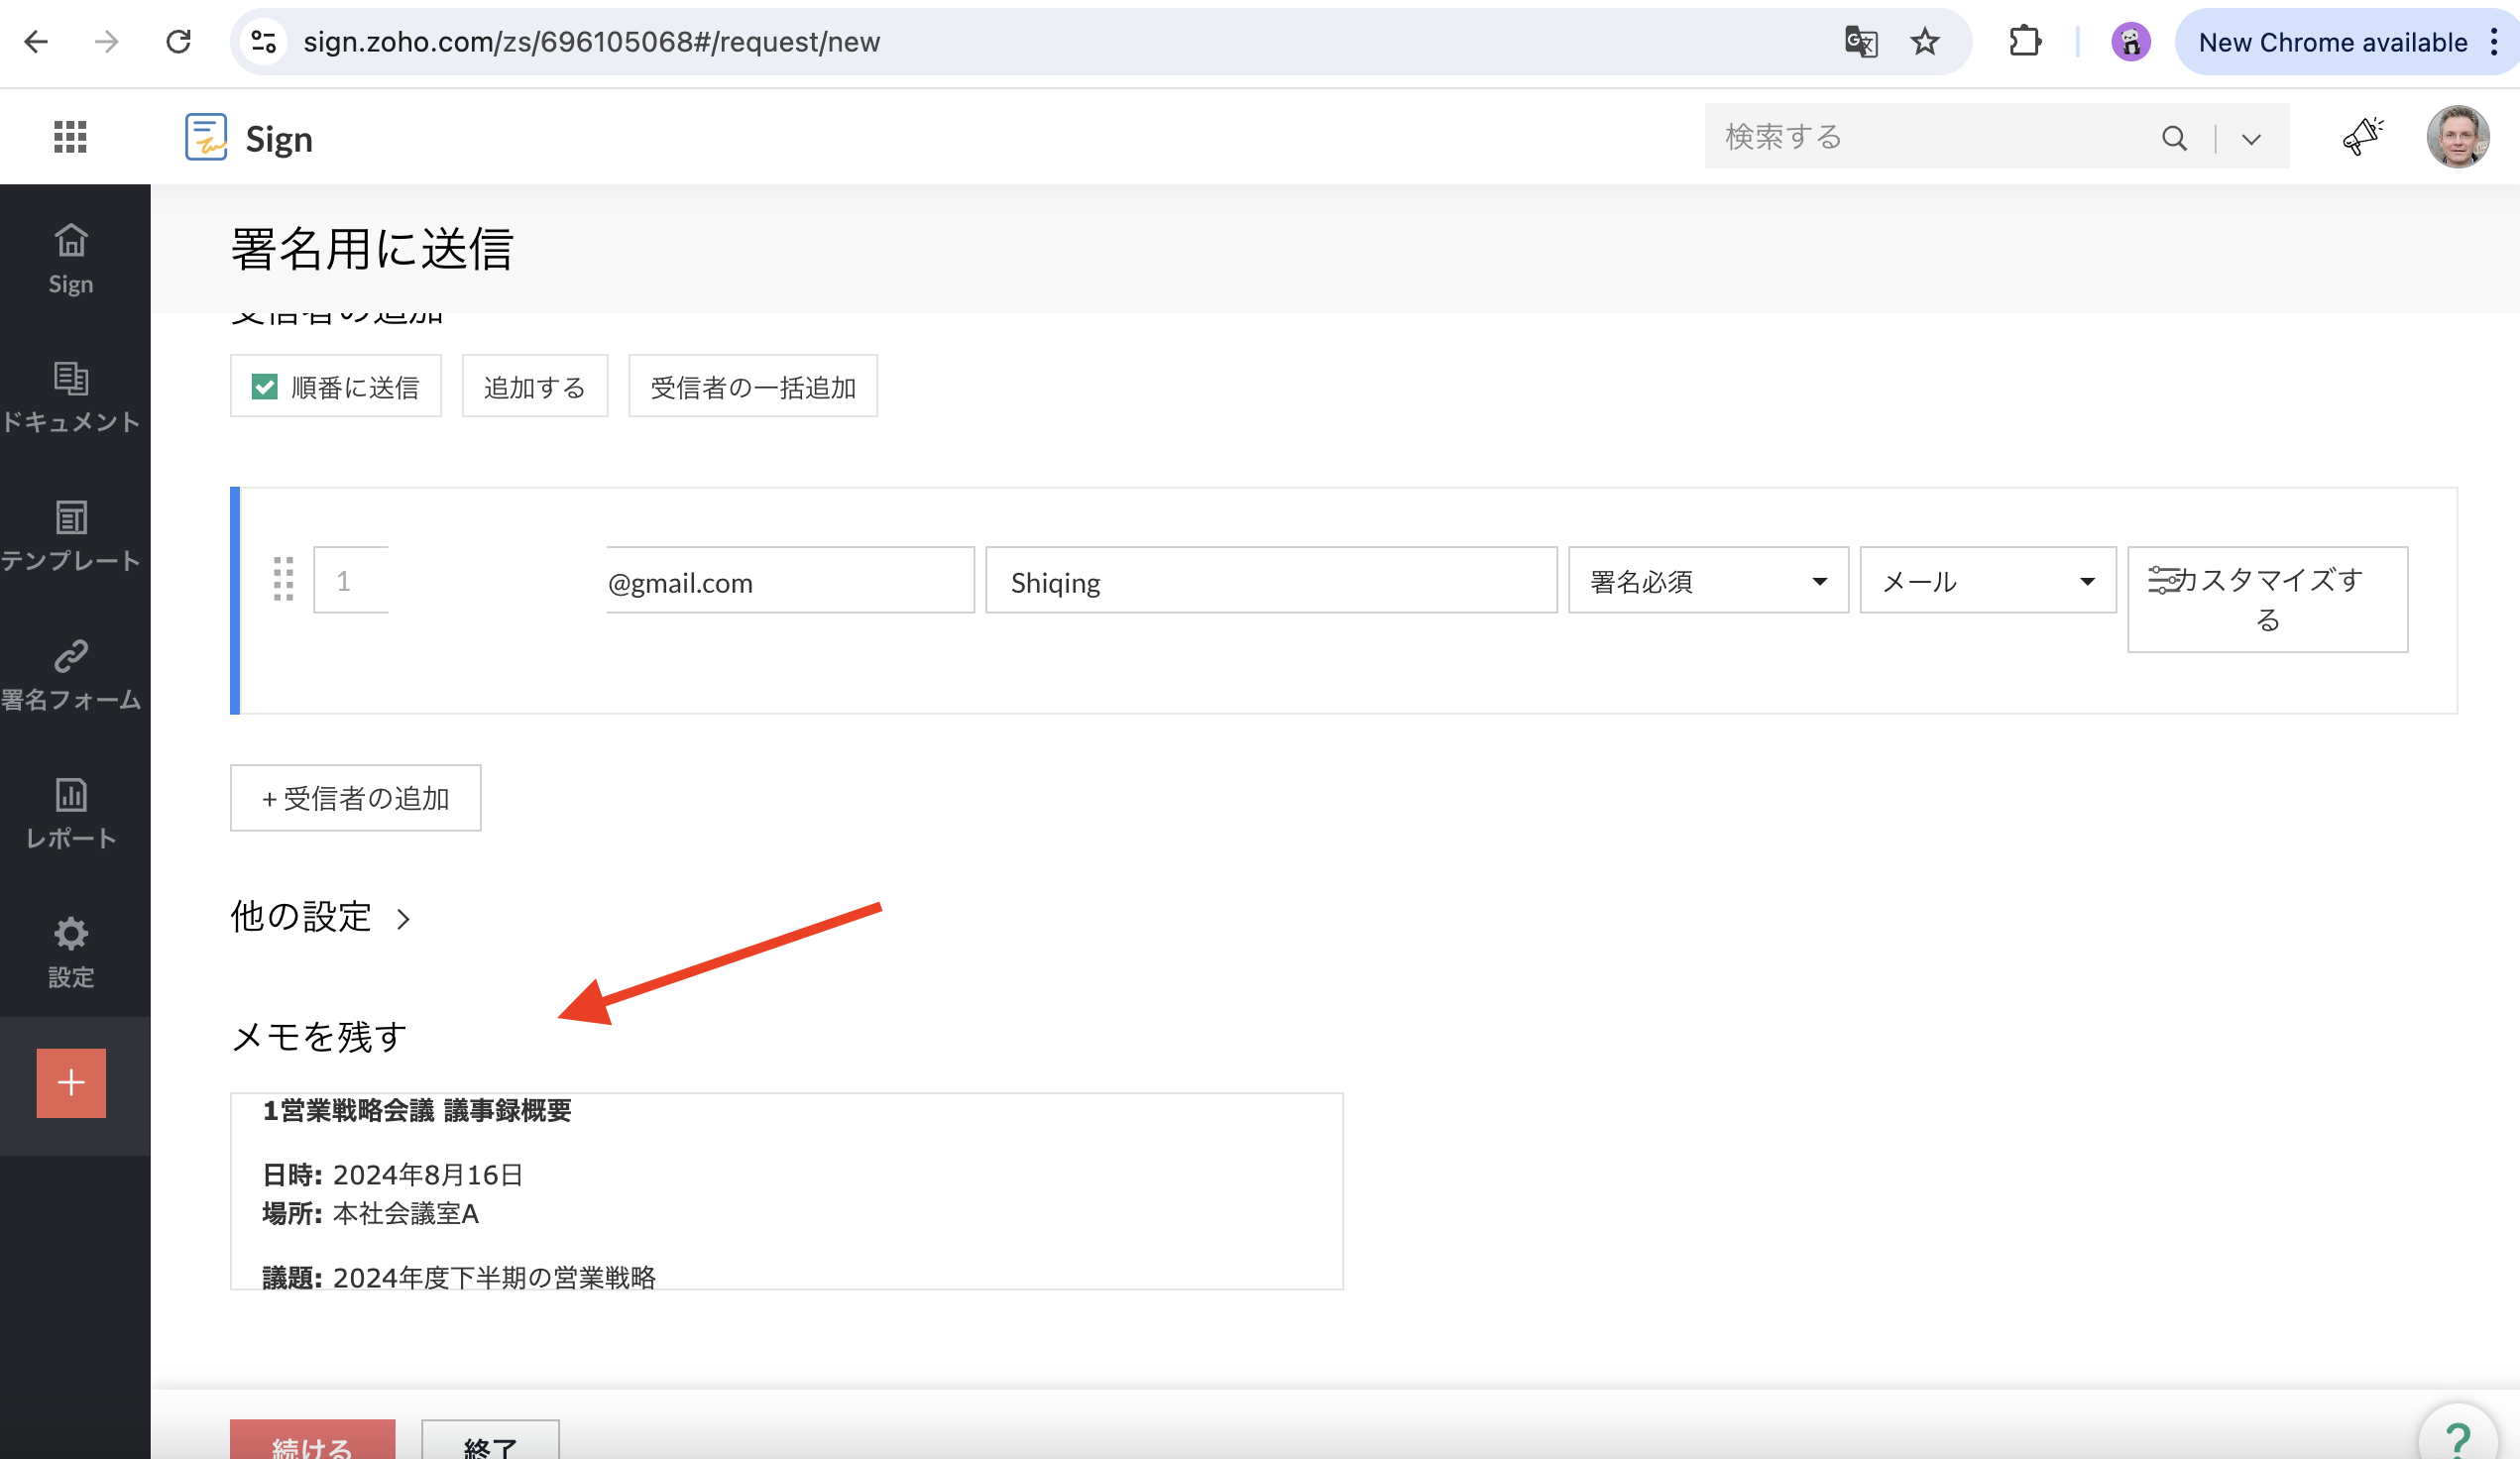Open search filter dropdown arrow
The width and height of the screenshot is (2520, 1459).
tap(2251, 139)
